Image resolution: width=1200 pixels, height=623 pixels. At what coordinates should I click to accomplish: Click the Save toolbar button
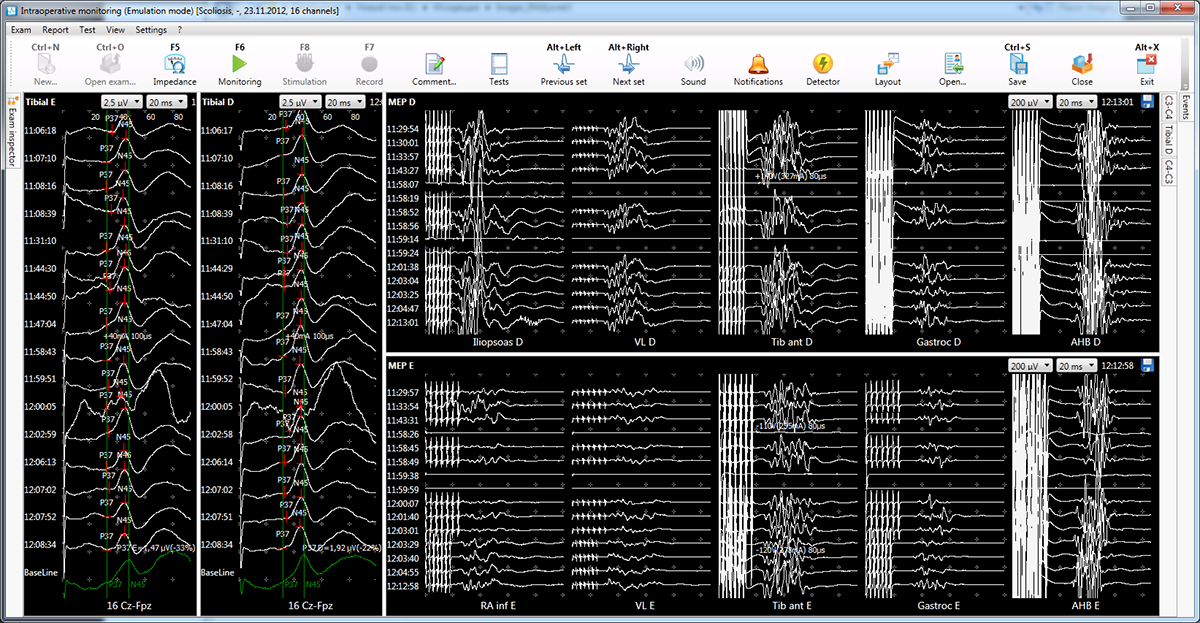point(1017,65)
